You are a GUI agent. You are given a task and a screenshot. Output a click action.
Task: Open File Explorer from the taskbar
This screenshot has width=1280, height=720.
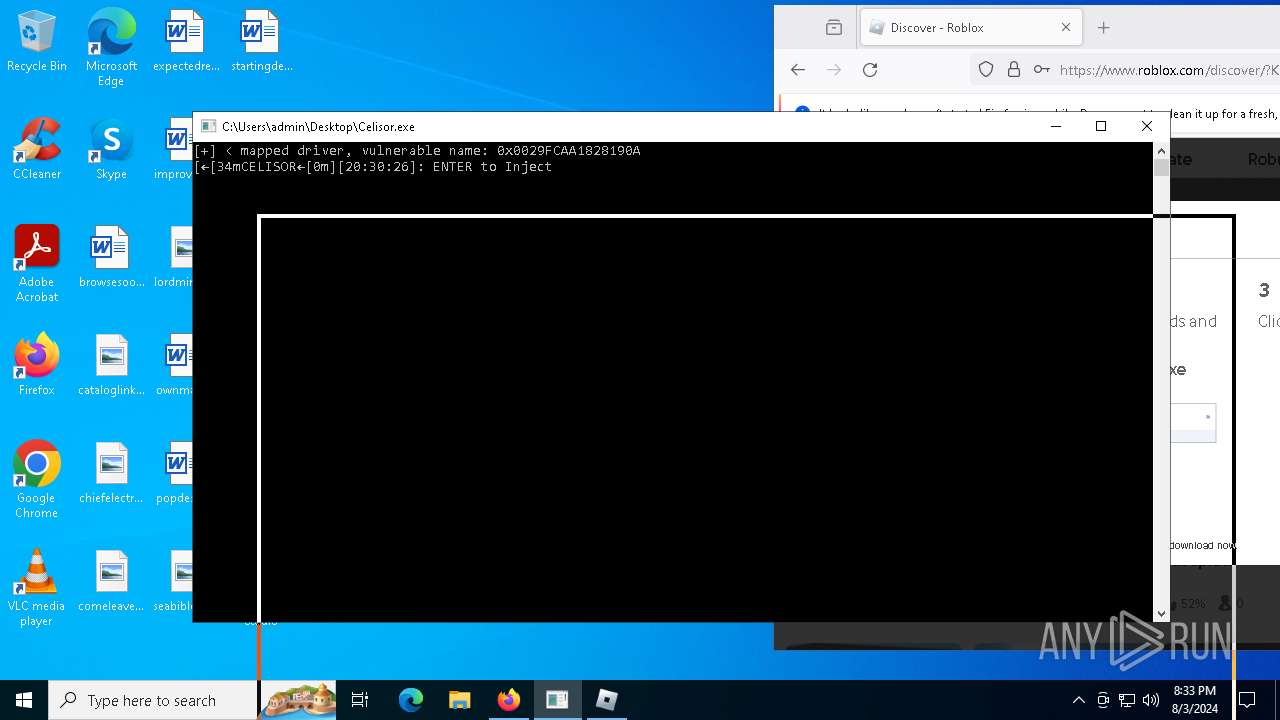click(x=459, y=700)
